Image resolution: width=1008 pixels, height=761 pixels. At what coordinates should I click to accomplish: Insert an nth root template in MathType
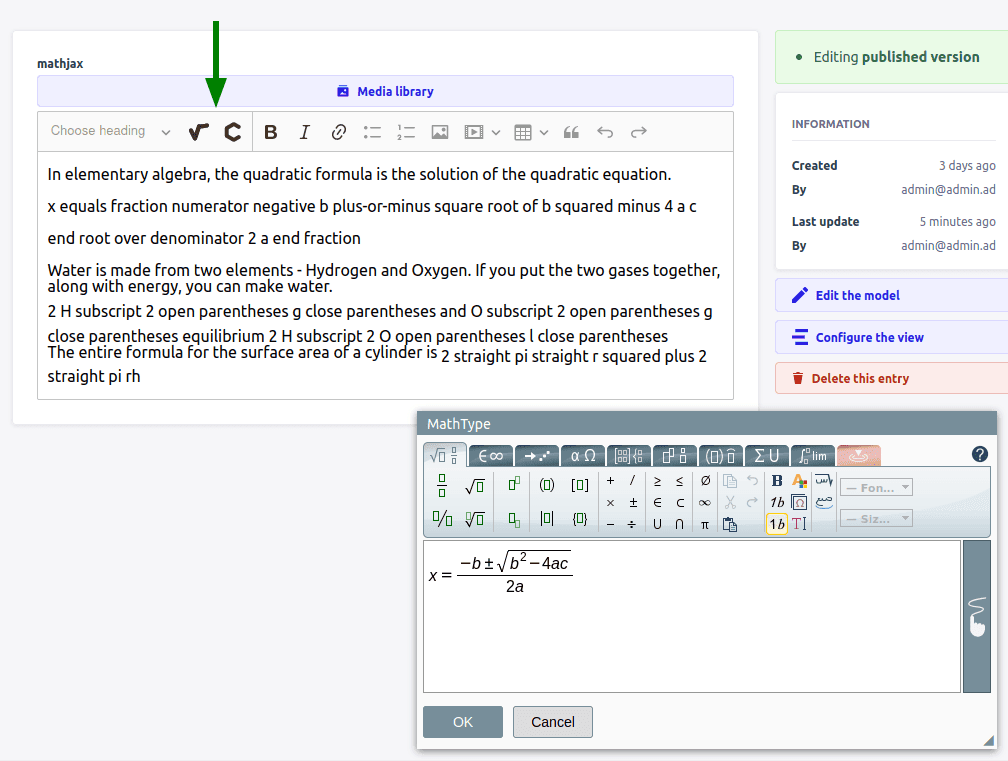(x=474, y=518)
